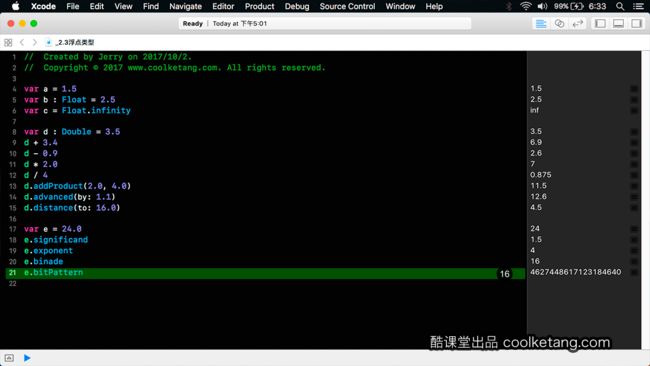Show the assistant editor
650x366 pixels.
coord(559,24)
